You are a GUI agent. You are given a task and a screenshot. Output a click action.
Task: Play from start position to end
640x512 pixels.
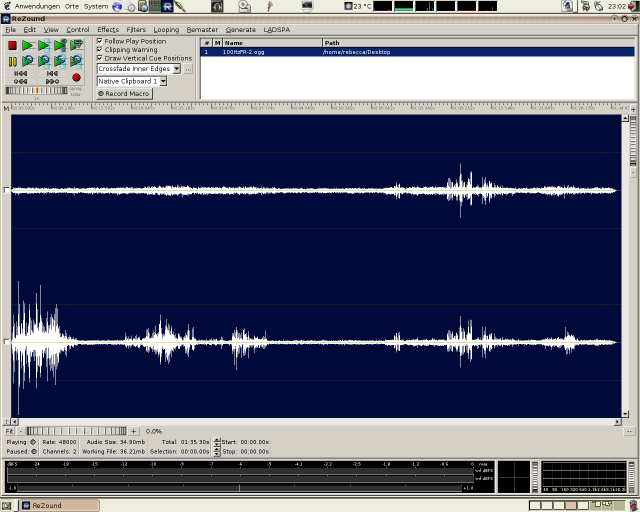click(x=60, y=45)
